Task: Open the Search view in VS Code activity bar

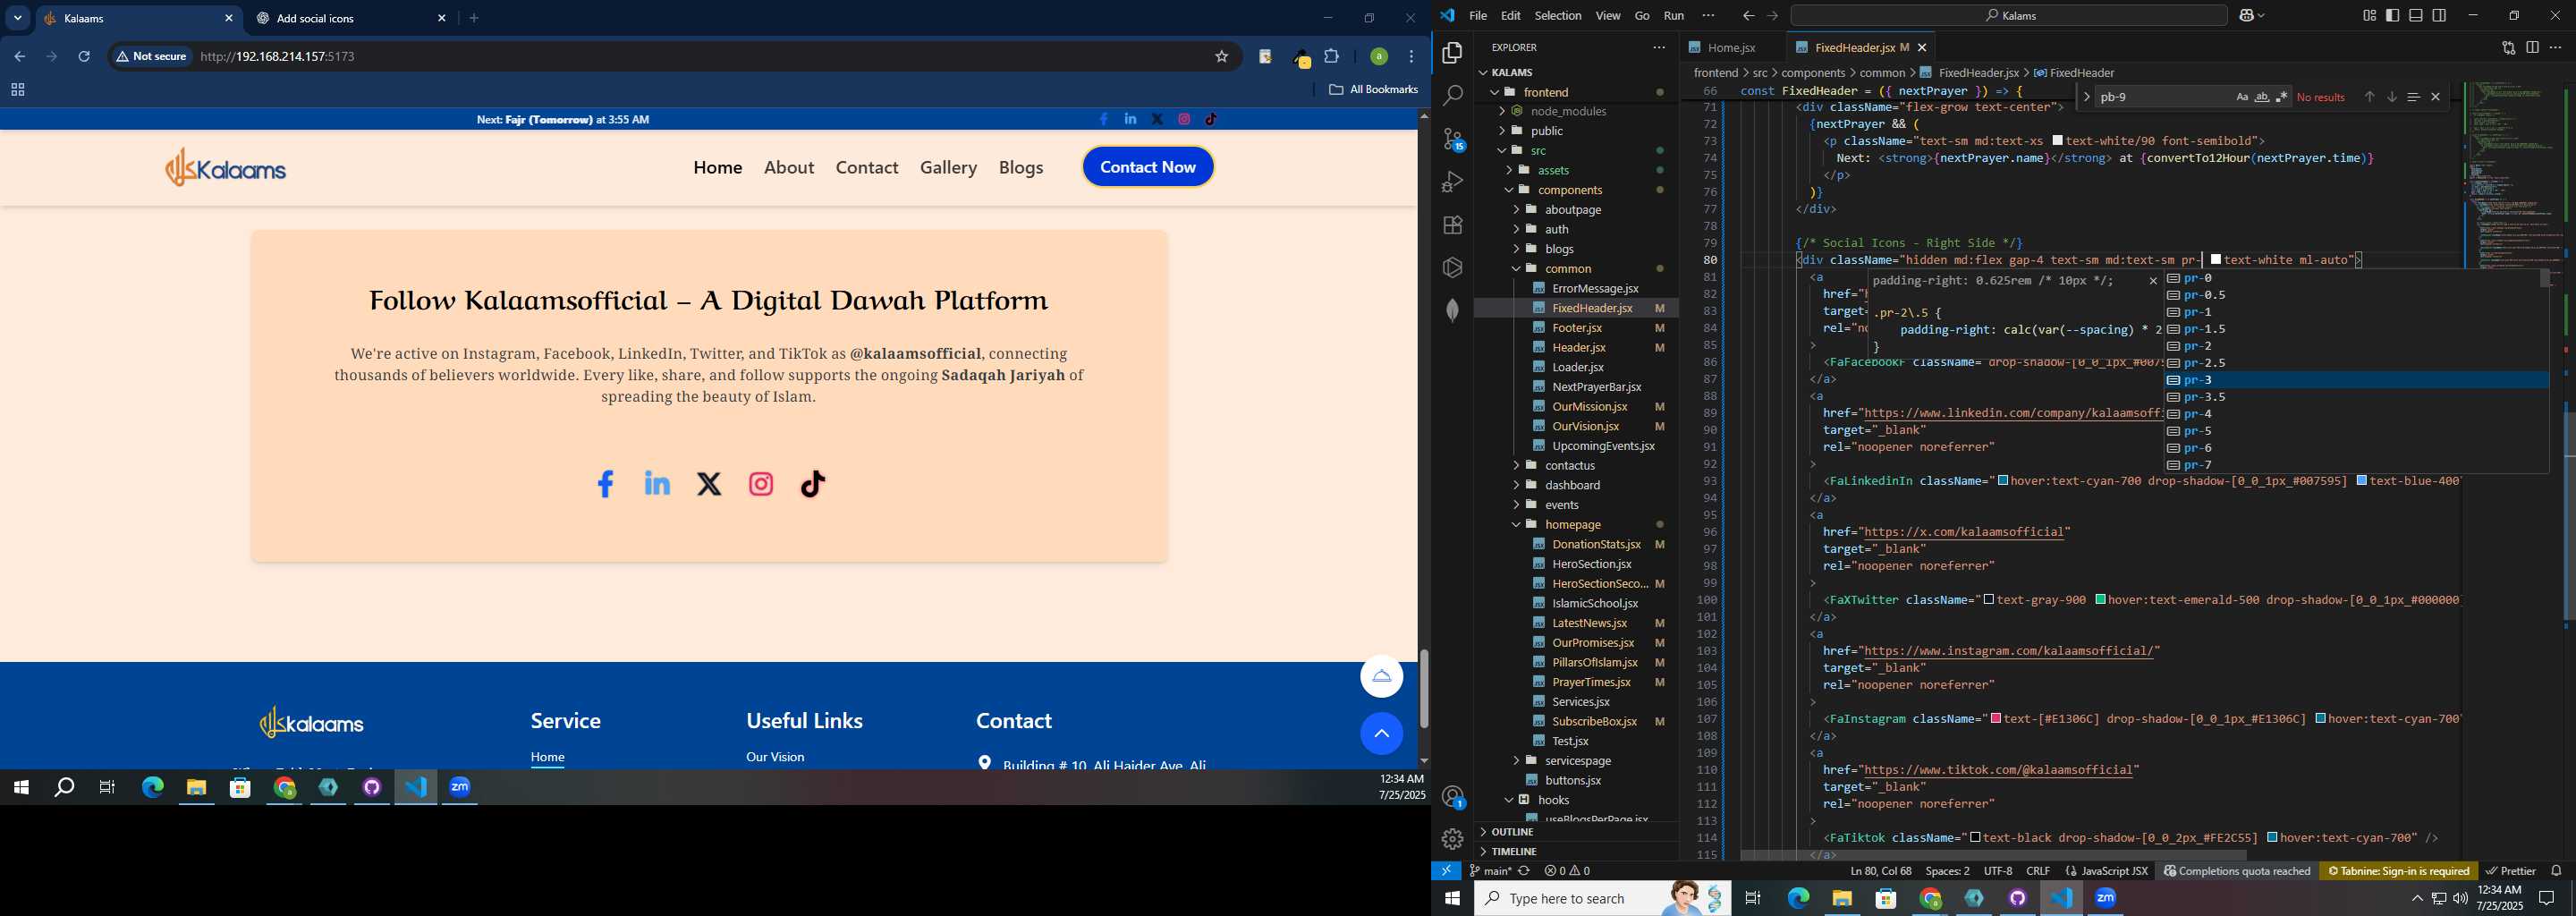Action: pos(1452,96)
